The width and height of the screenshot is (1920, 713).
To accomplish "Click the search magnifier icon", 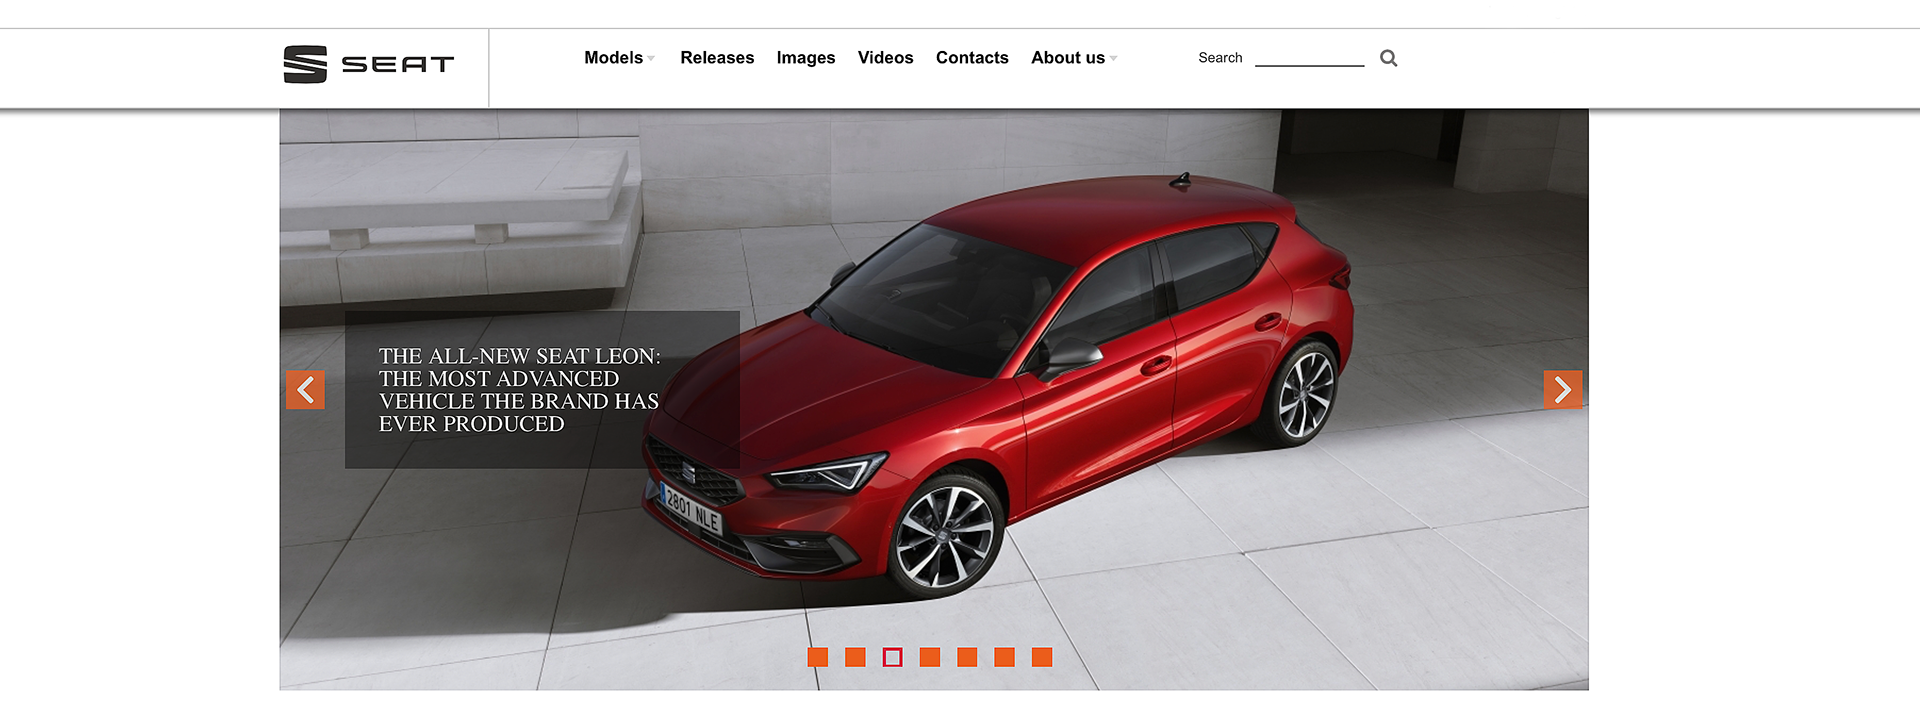I will [x=1388, y=58].
